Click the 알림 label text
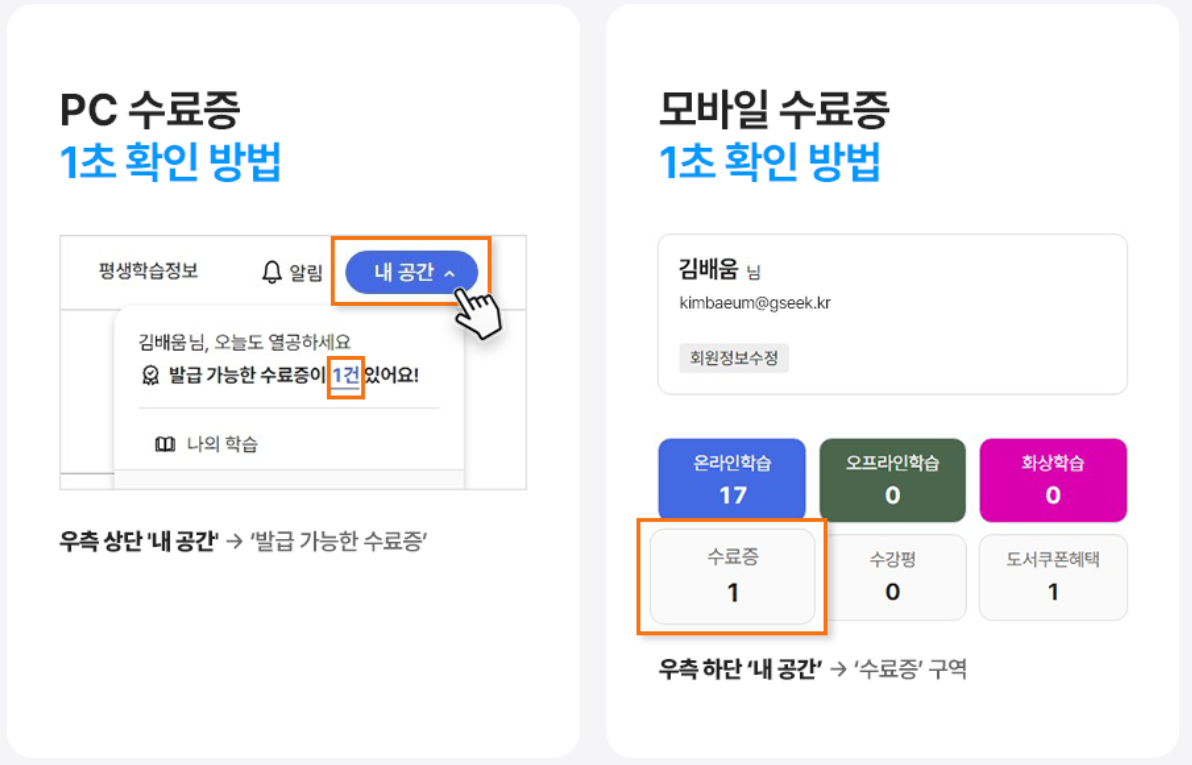Image resolution: width=1192 pixels, height=765 pixels. (306, 273)
